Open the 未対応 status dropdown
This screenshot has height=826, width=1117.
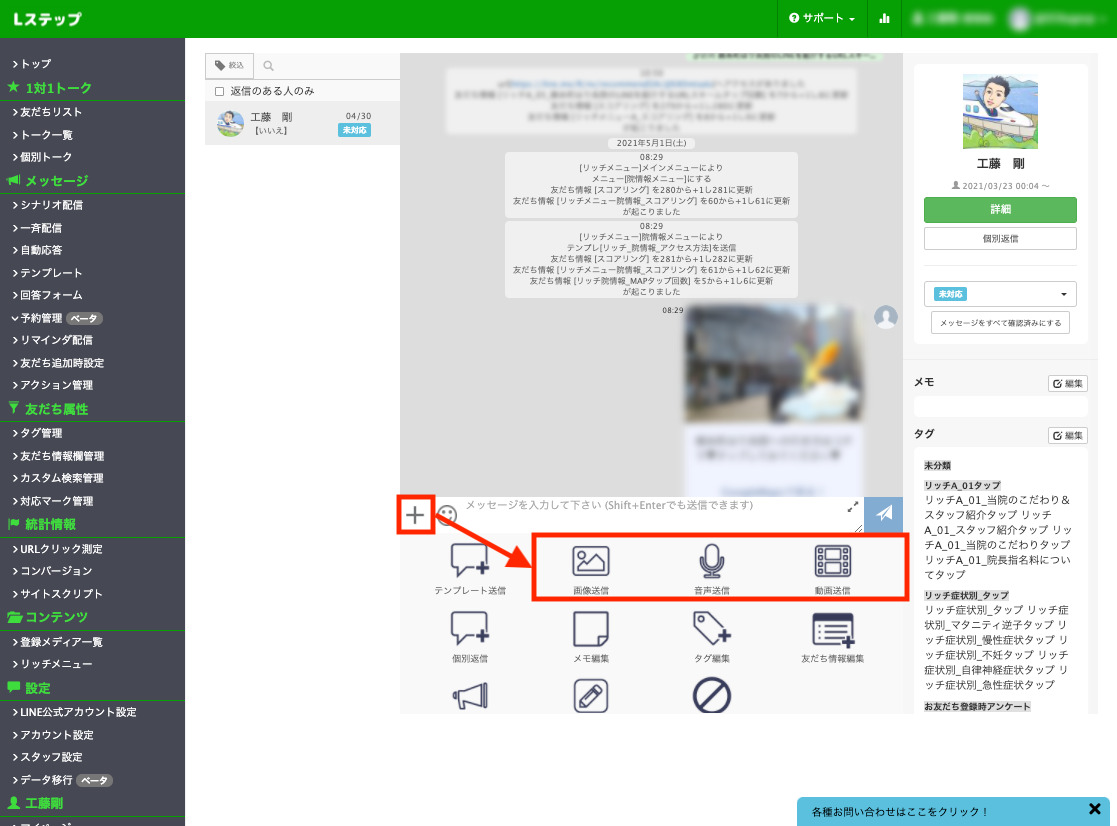tap(999, 294)
